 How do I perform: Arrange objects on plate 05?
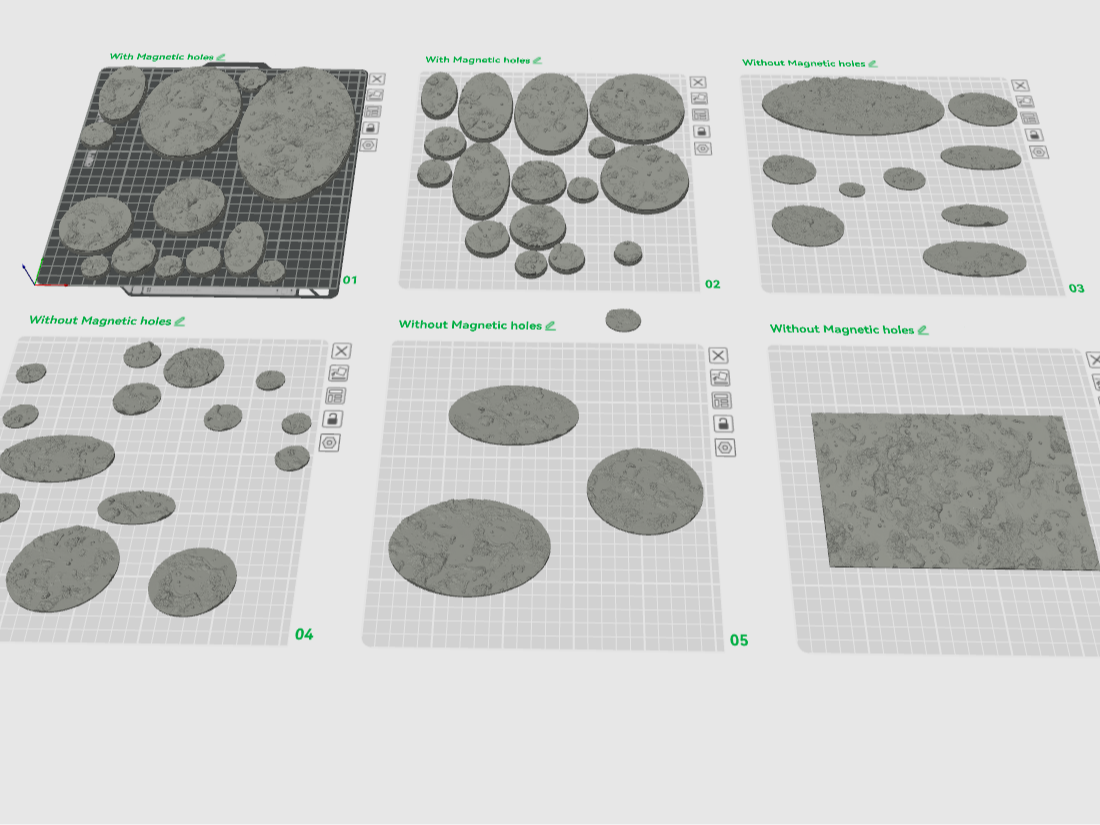tap(721, 401)
